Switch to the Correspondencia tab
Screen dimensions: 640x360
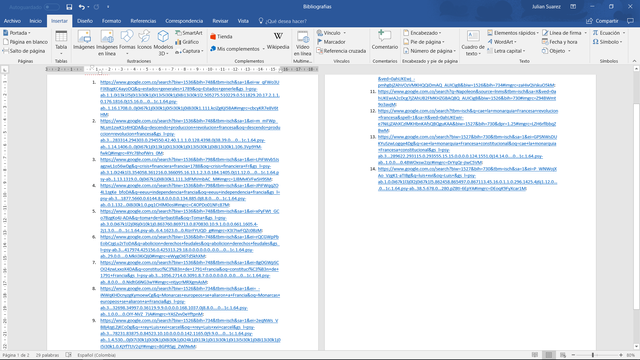click(x=184, y=21)
